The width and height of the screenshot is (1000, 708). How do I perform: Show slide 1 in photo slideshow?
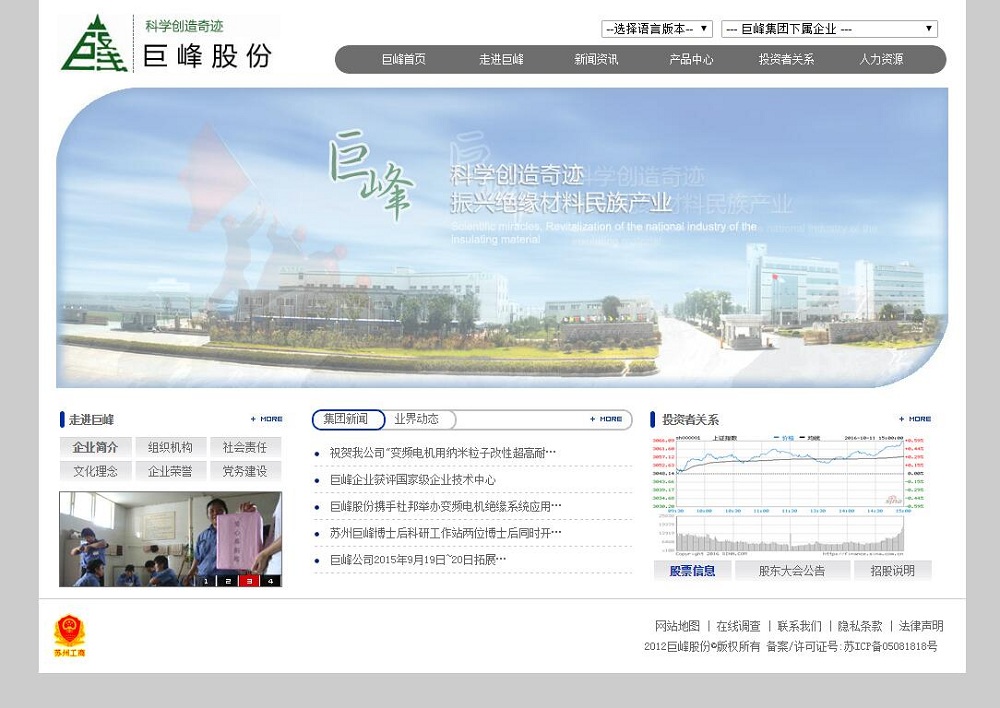pyautogui.click(x=206, y=581)
